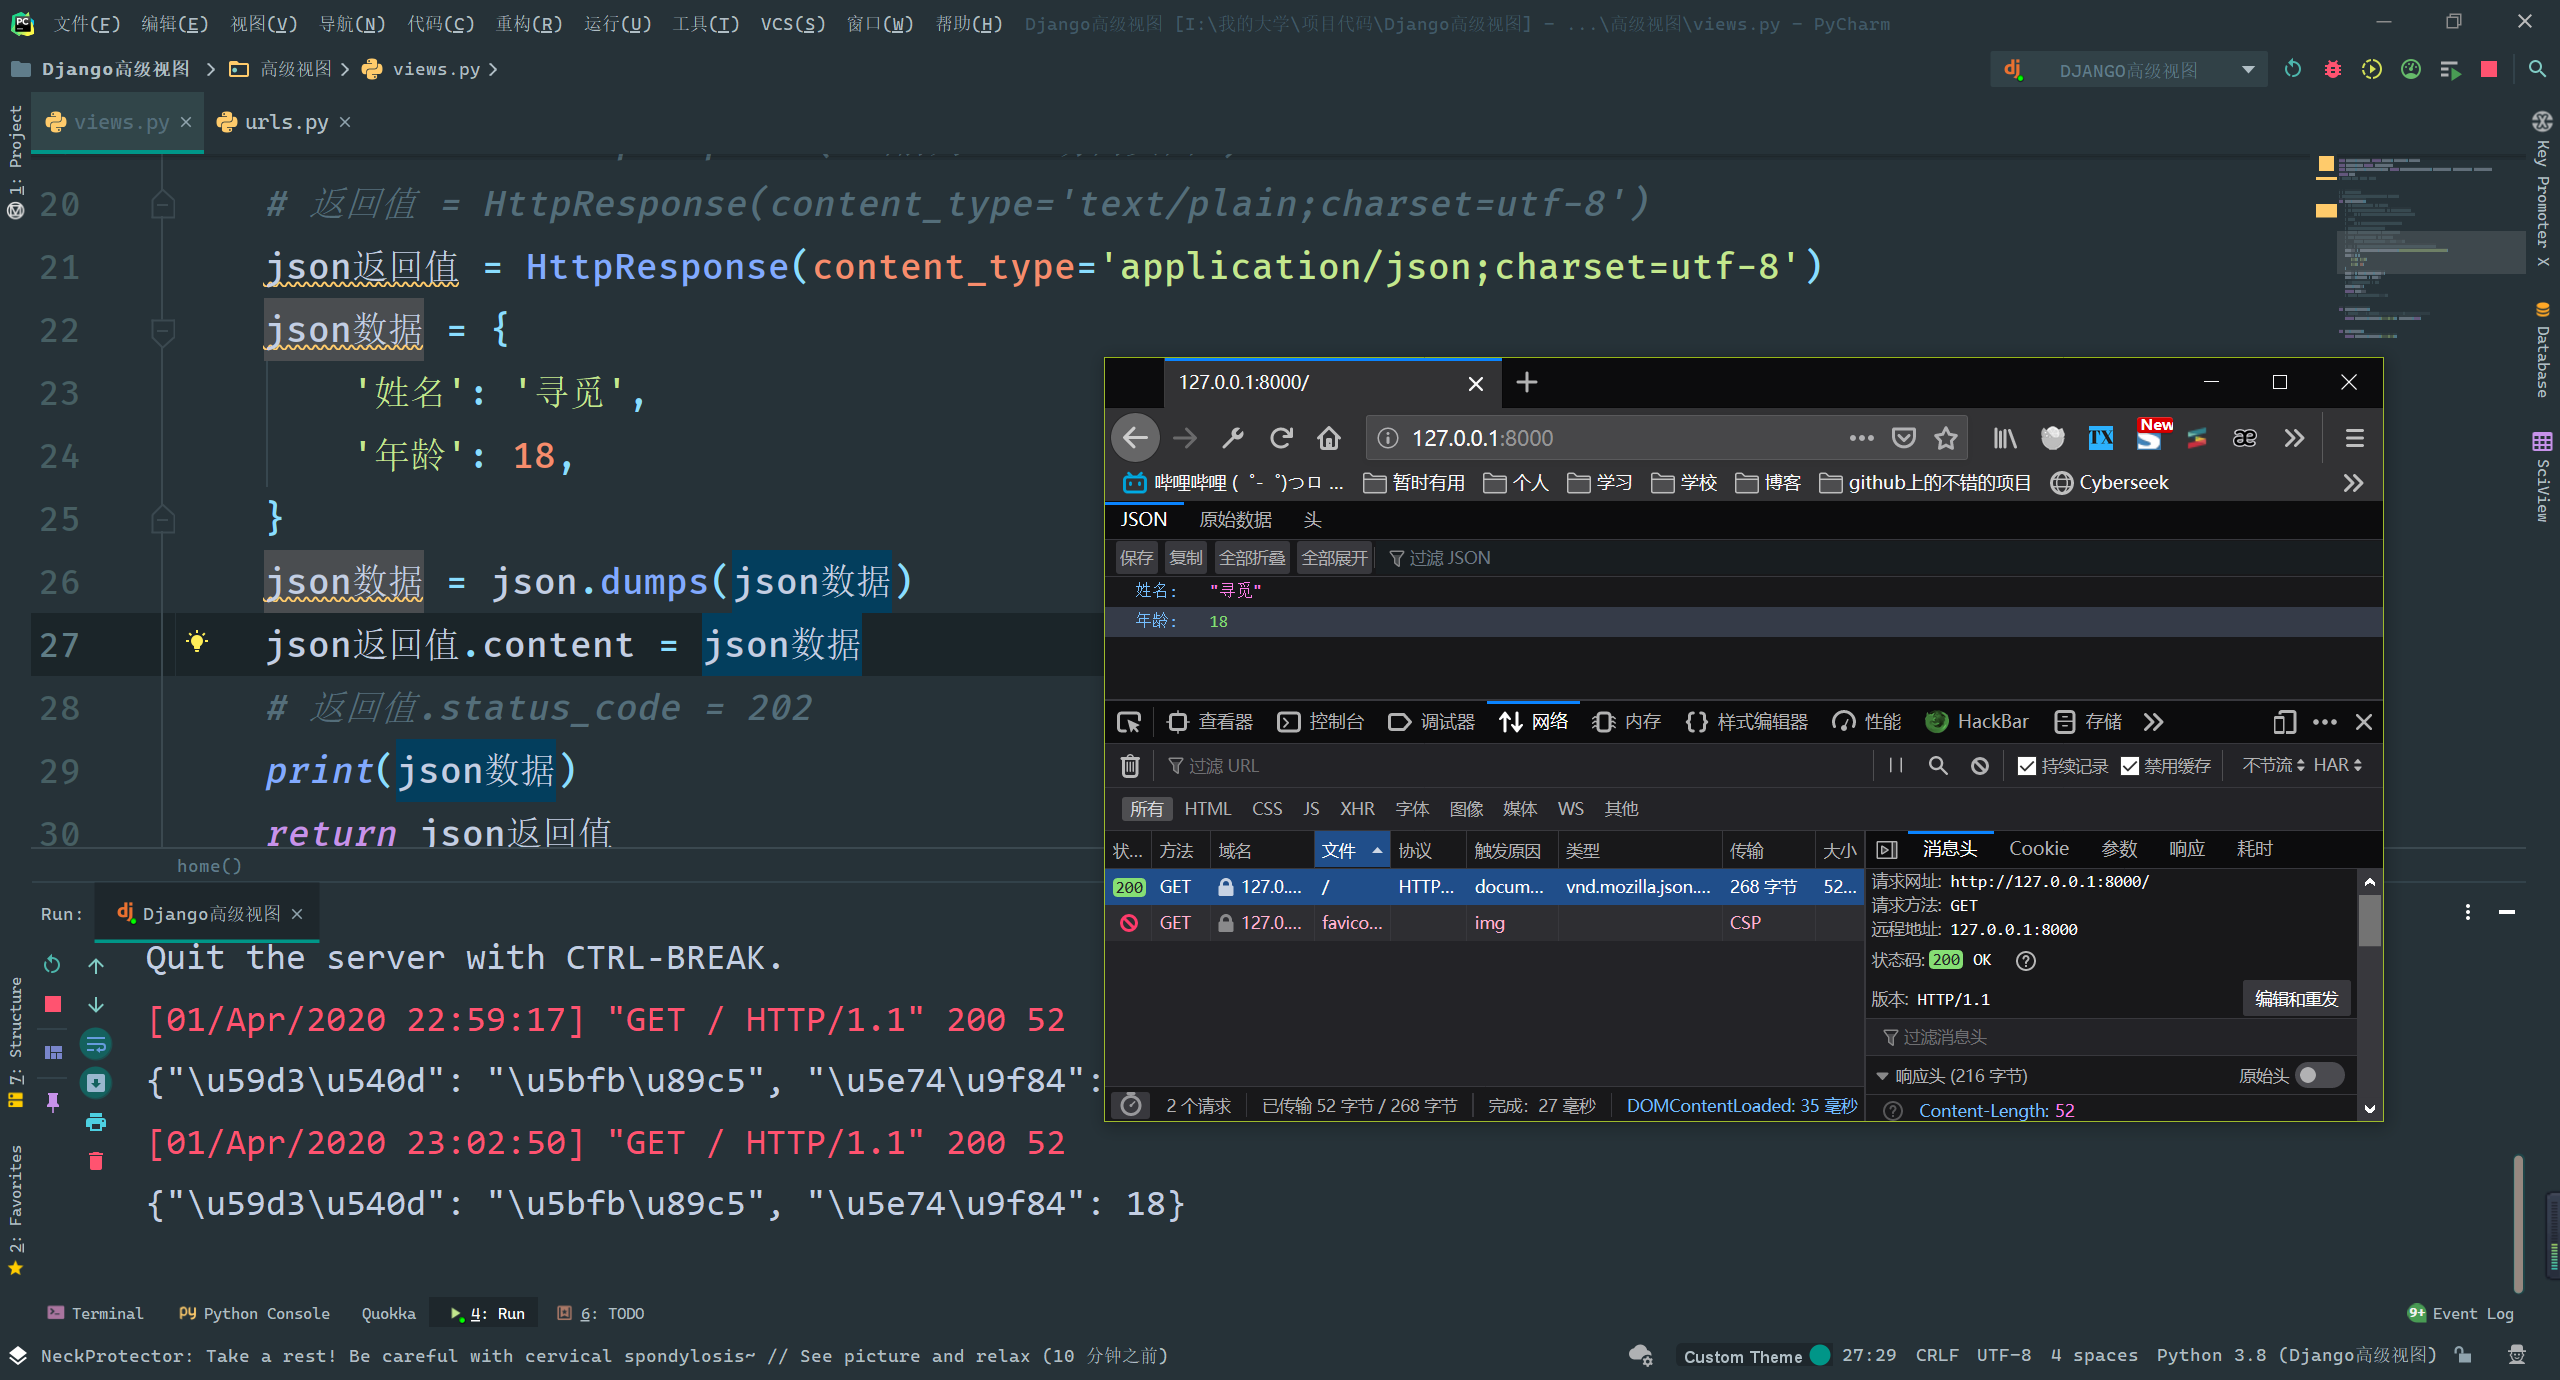Open the 原始数据 tab in JSON viewer
Image resolution: width=2560 pixels, height=1380 pixels.
point(1235,520)
